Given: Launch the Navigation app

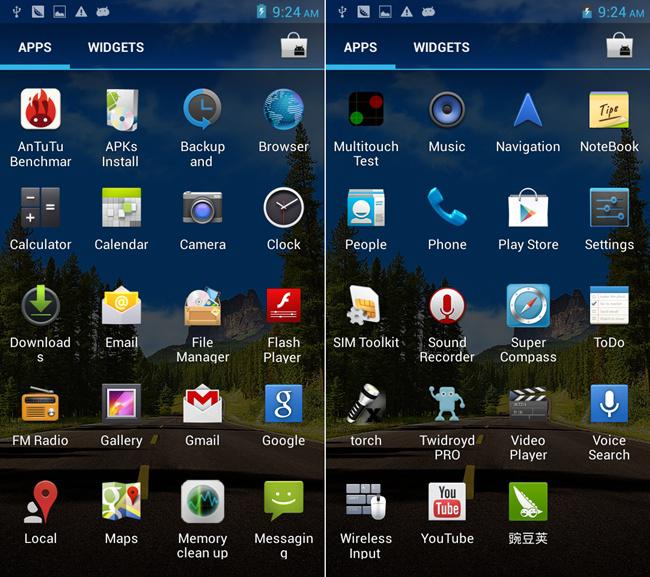Looking at the screenshot, I should click(528, 109).
